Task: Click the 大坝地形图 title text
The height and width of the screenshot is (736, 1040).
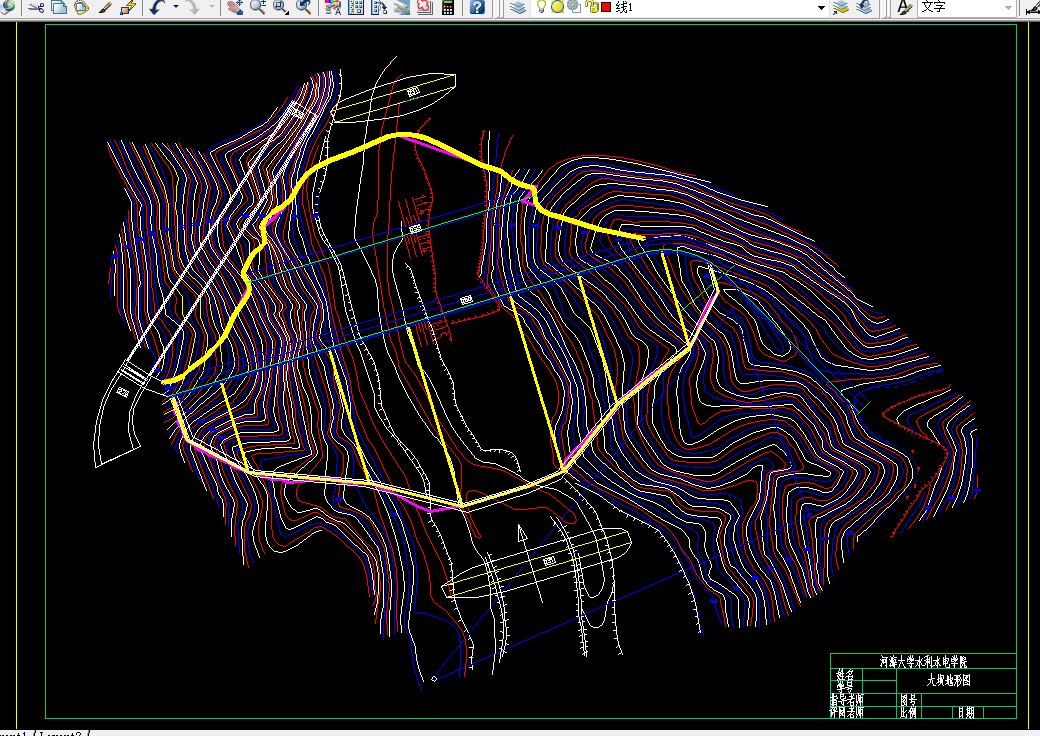Action: coord(948,680)
